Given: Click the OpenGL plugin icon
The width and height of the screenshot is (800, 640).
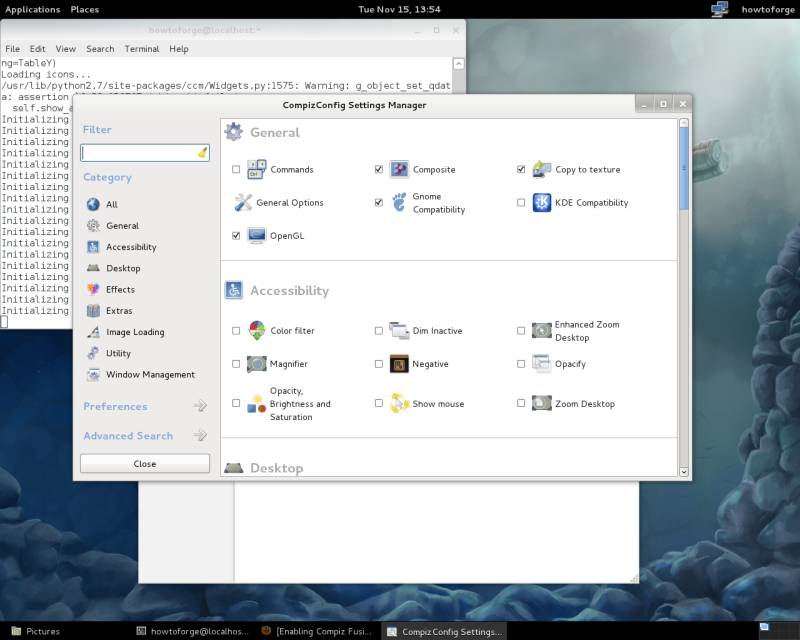Looking at the screenshot, I should pyautogui.click(x=258, y=235).
